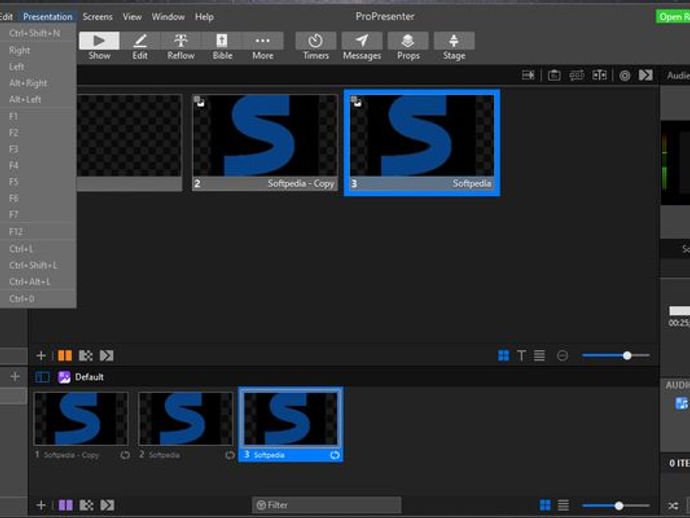The height and width of the screenshot is (518, 690).
Task: Switch media bin to list view
Action: [563, 505]
